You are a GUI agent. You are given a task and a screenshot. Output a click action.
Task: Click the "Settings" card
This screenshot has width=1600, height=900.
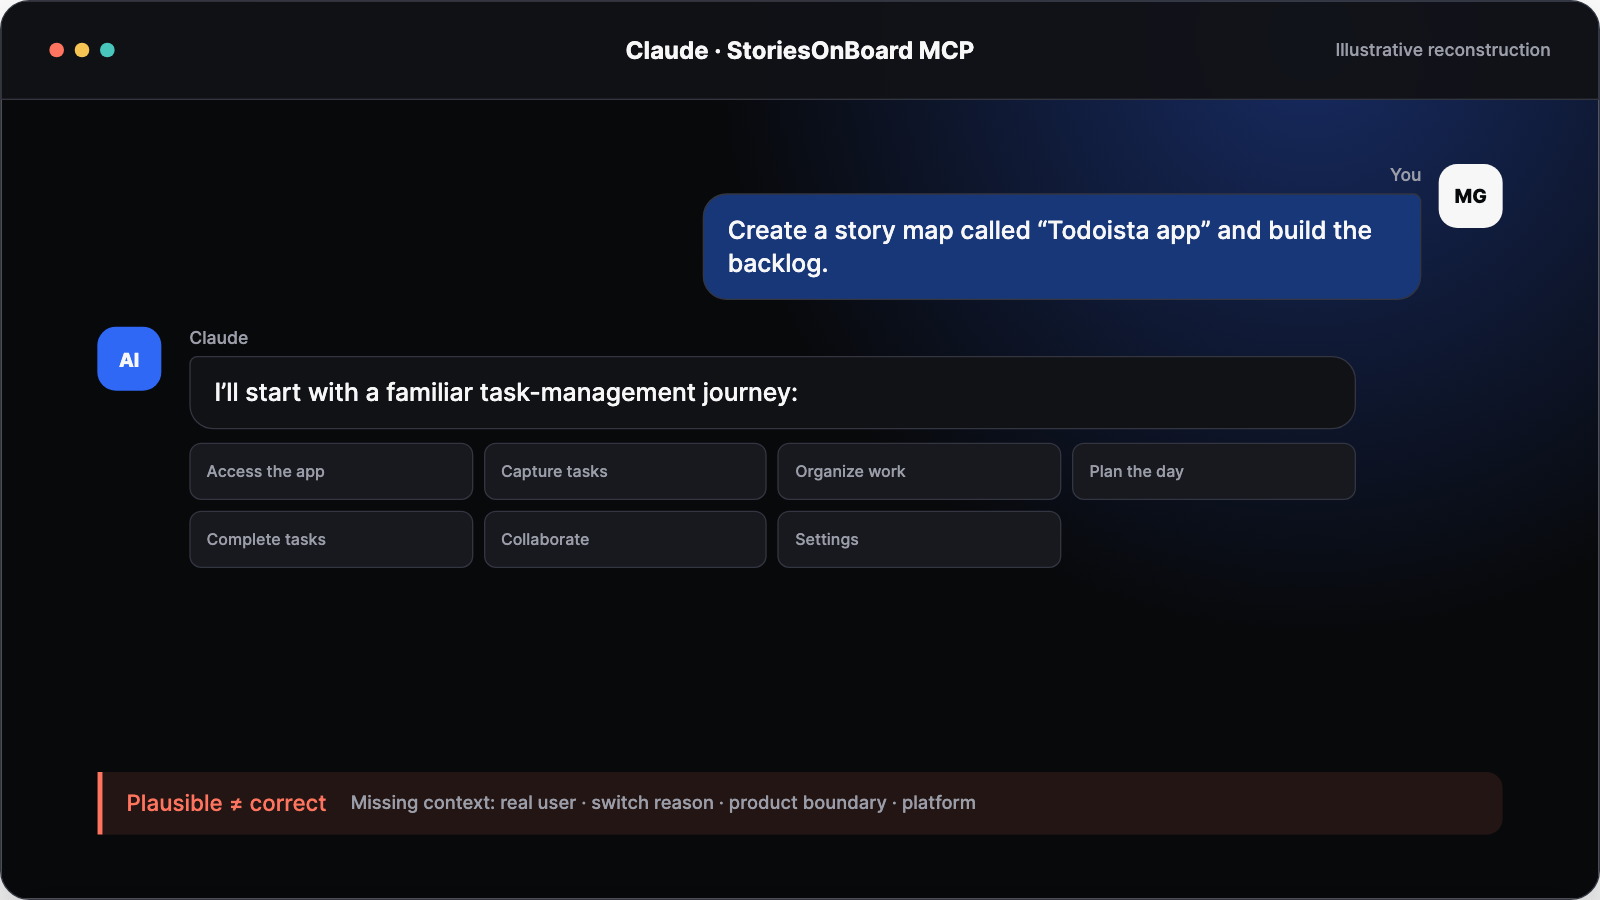point(919,539)
